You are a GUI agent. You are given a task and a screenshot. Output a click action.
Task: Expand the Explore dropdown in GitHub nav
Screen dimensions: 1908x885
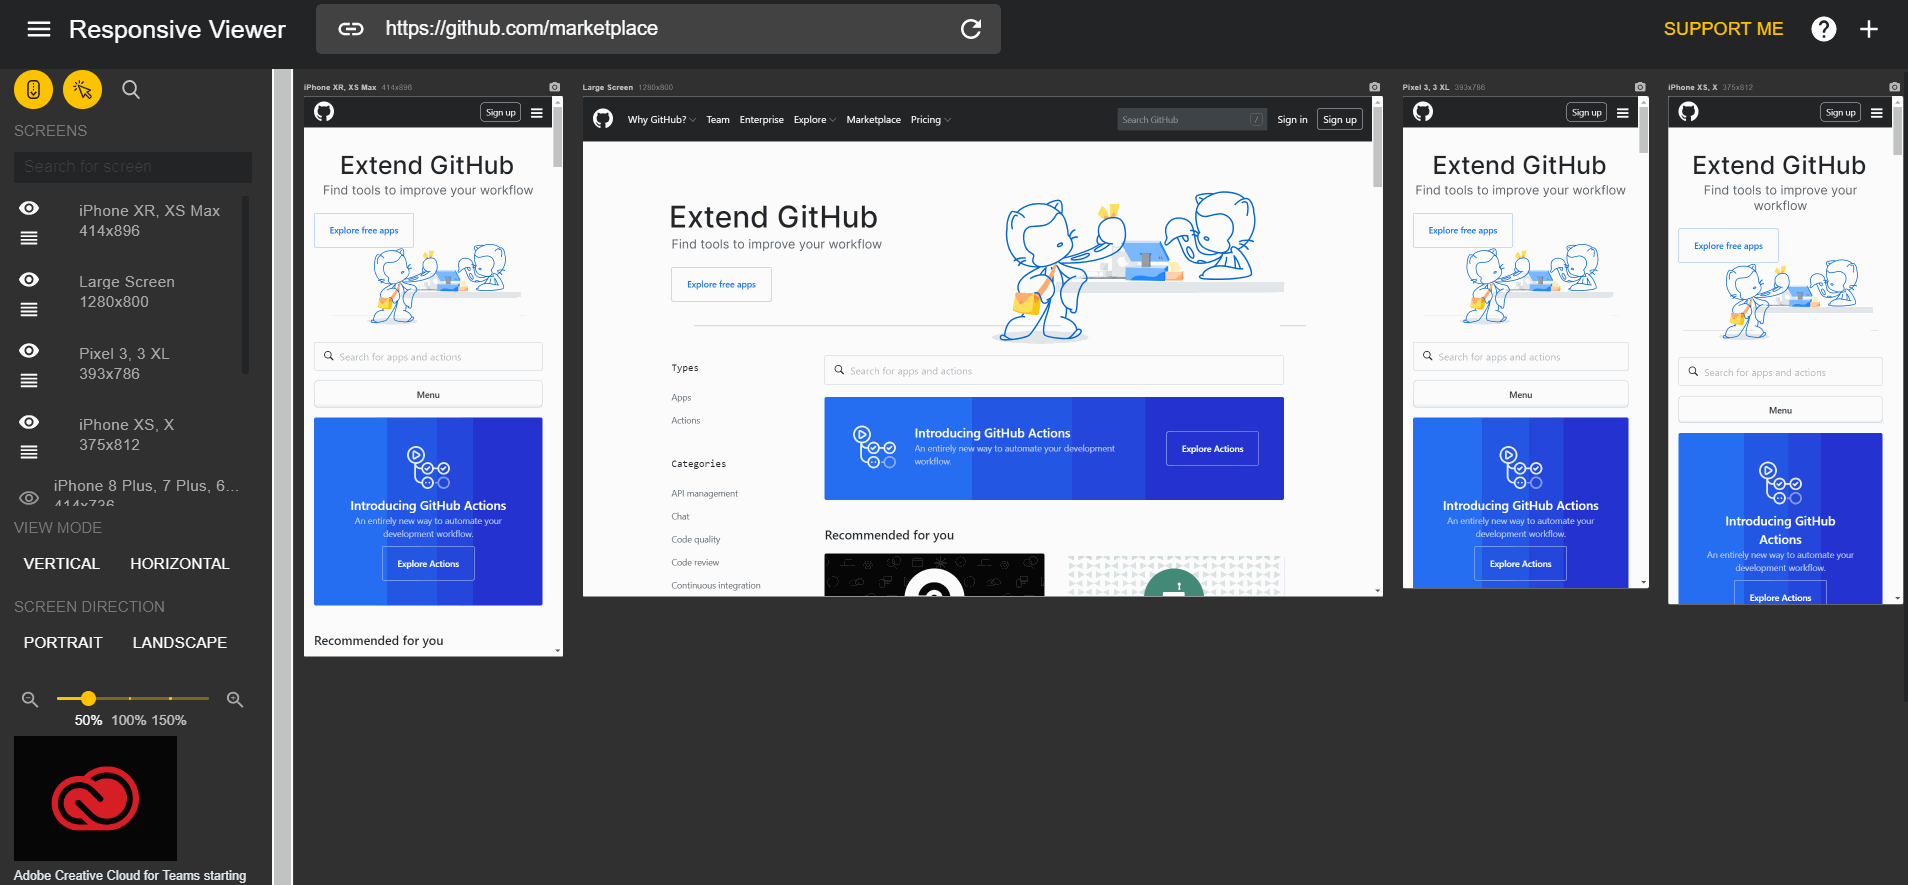814,120
